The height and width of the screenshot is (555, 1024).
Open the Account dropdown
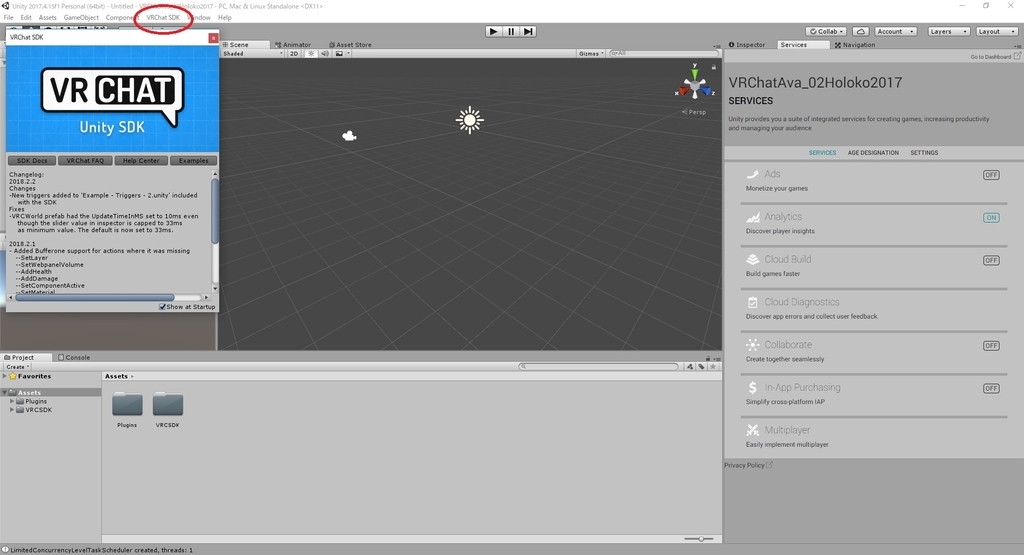(x=895, y=31)
